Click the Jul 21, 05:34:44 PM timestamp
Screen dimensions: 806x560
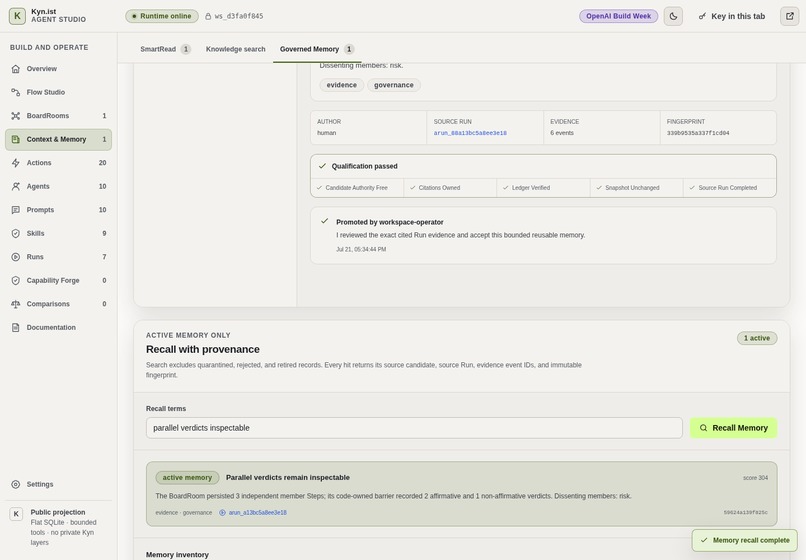coord(361,249)
